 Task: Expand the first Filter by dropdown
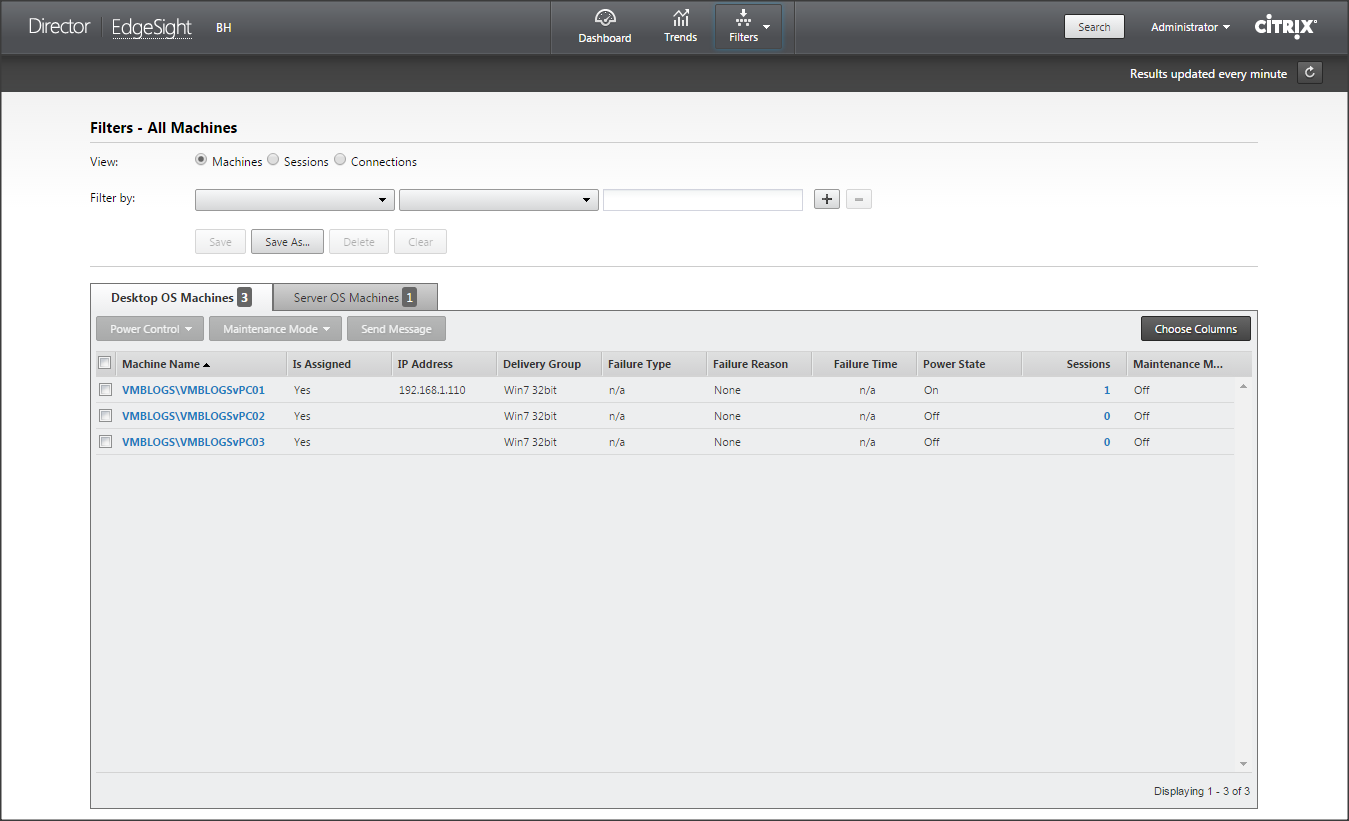[294, 200]
